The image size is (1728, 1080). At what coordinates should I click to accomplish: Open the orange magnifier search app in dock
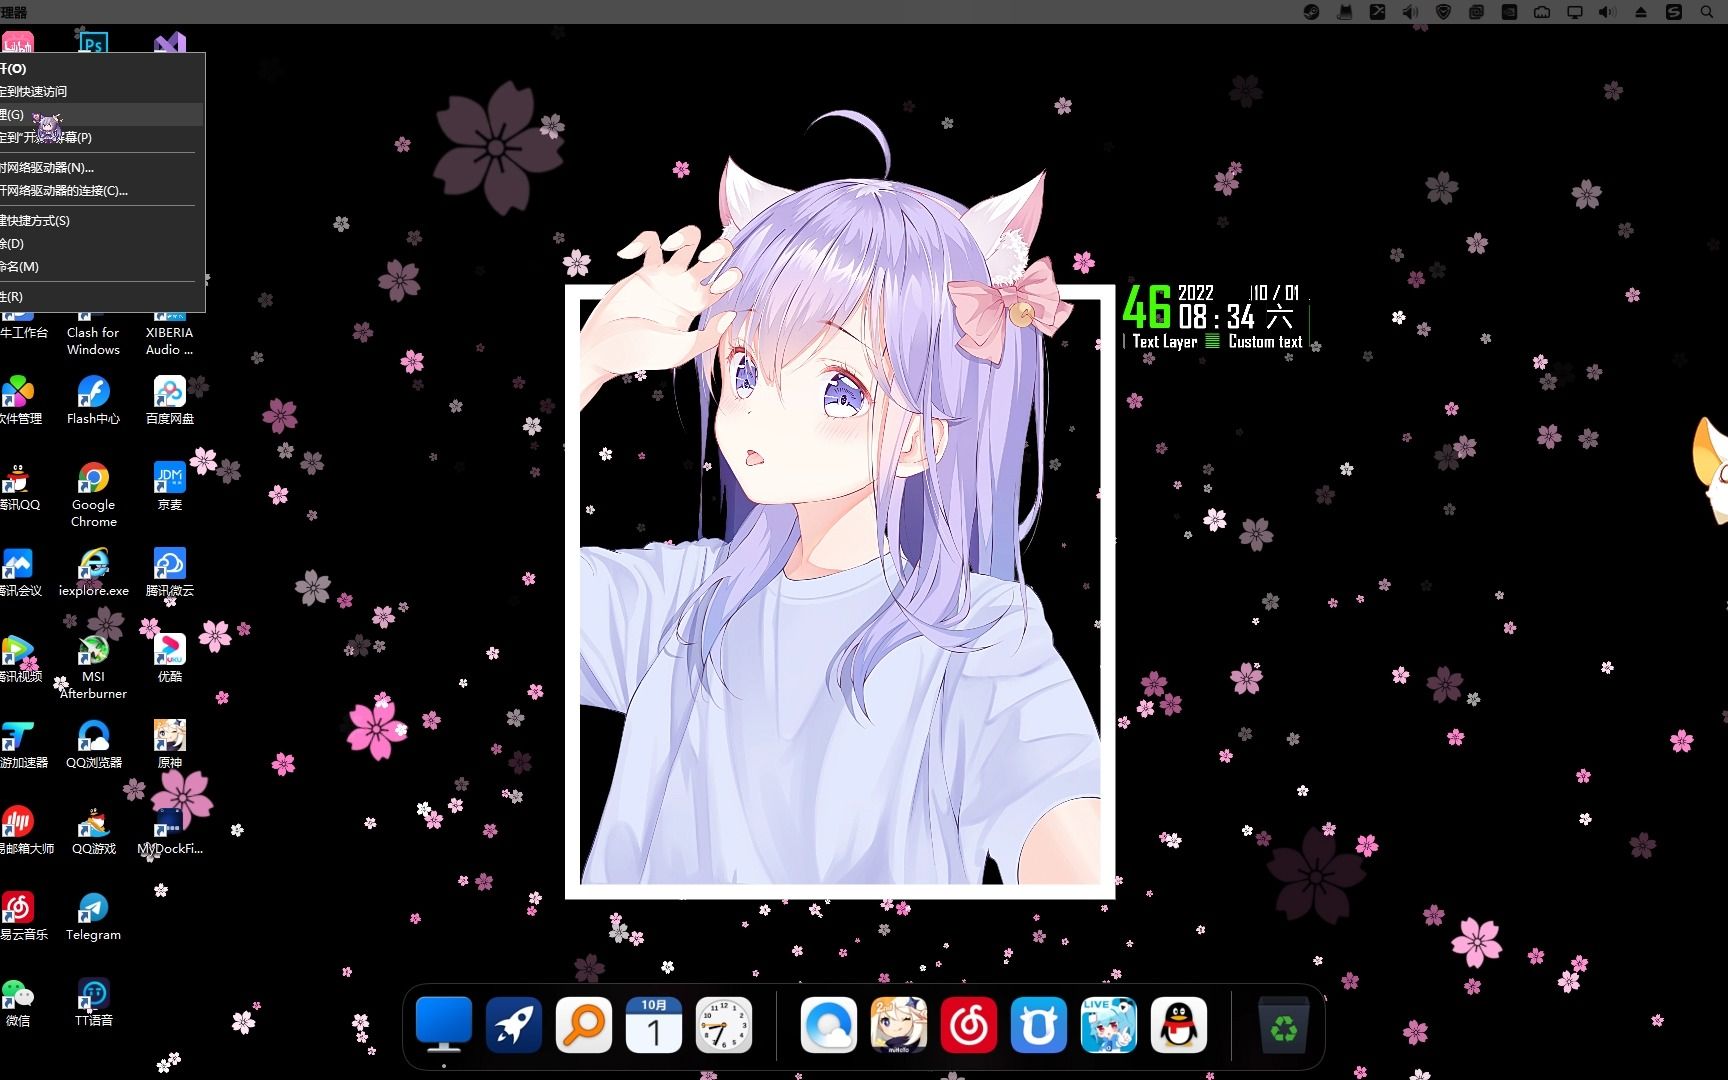point(584,1025)
